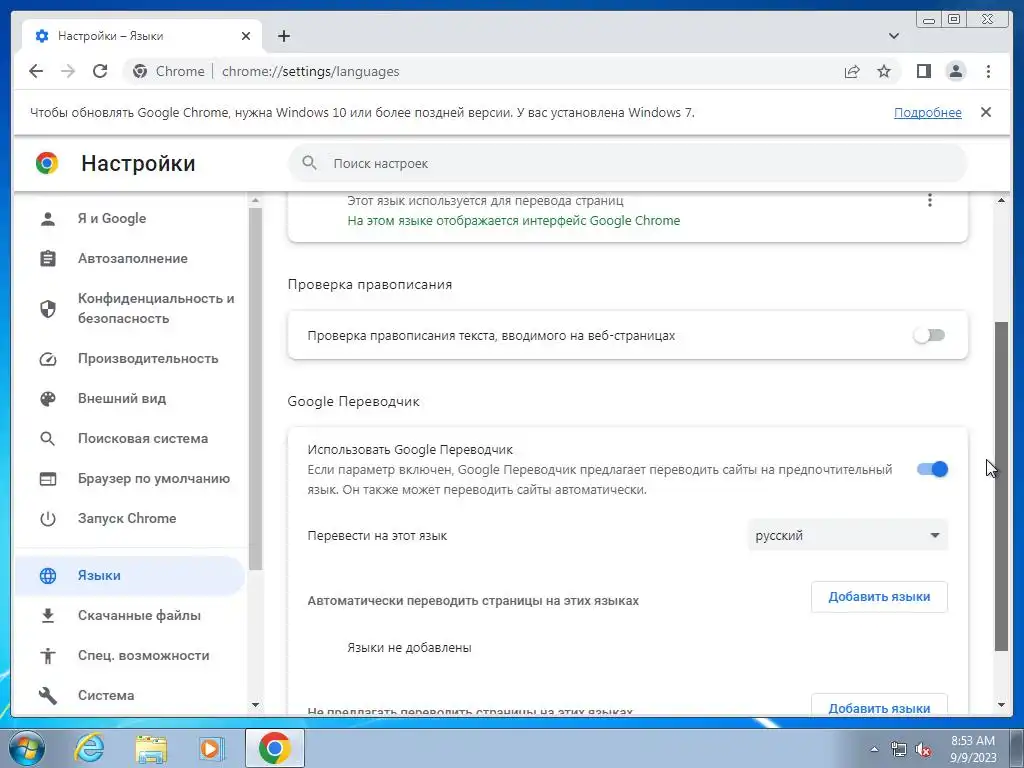Add languages for automatic translation
The image size is (1024, 768).
click(879, 597)
